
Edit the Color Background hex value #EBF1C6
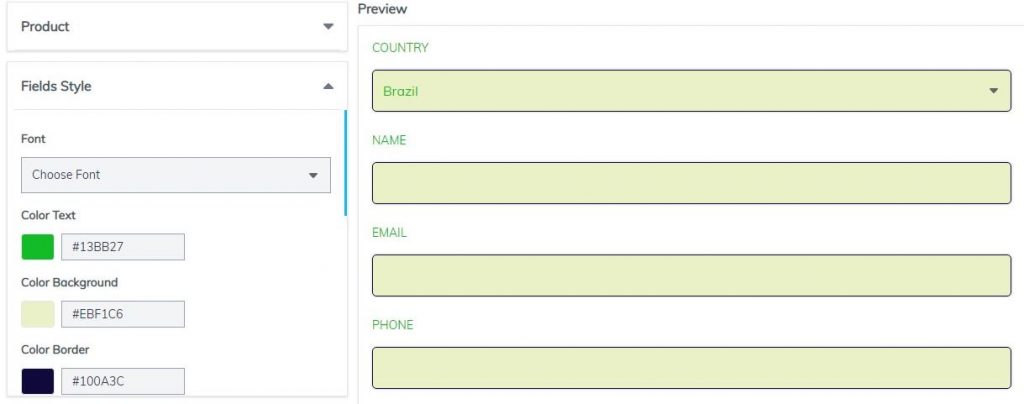pos(123,315)
